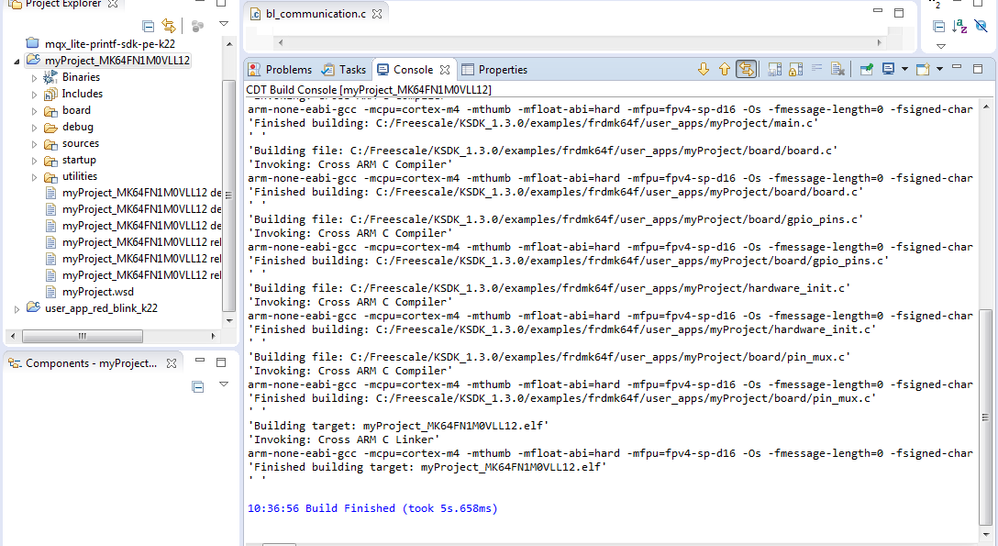Click the Binaries folder icon
The height and width of the screenshot is (546, 998).
(50, 77)
